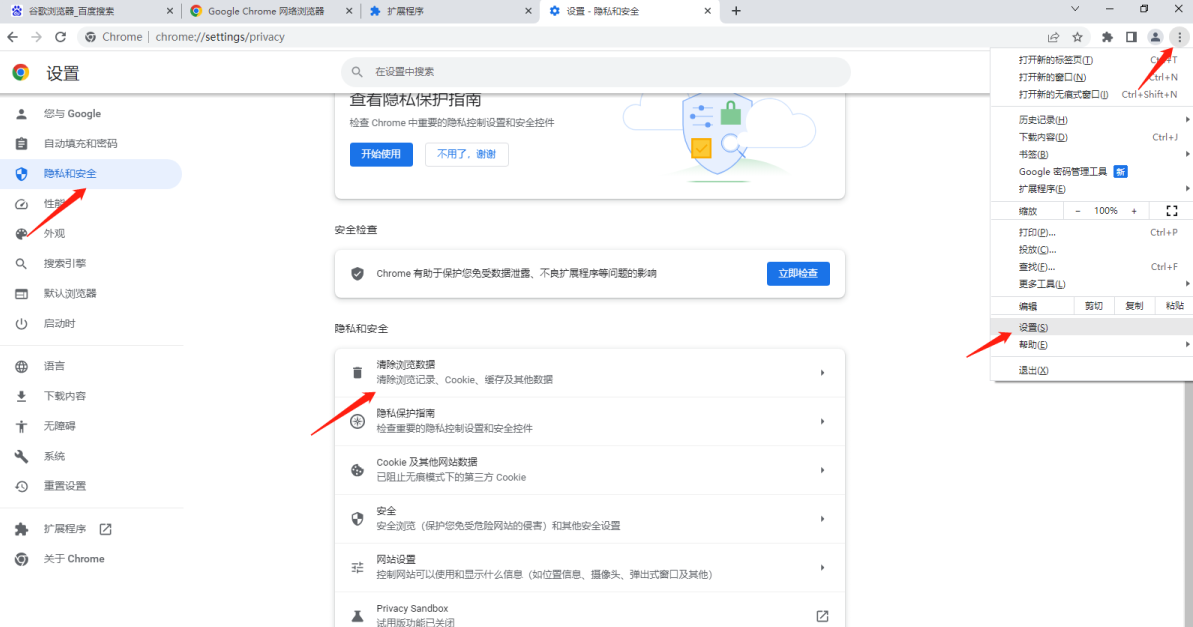Click the 开始使用 button
Viewport: 1193px width, 627px height.
pyautogui.click(x=381, y=154)
